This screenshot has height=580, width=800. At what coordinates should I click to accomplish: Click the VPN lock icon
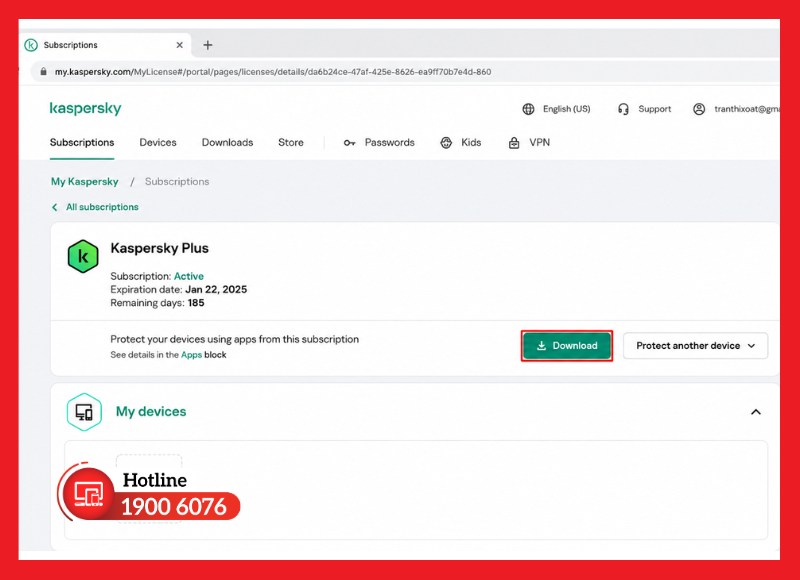pos(514,143)
